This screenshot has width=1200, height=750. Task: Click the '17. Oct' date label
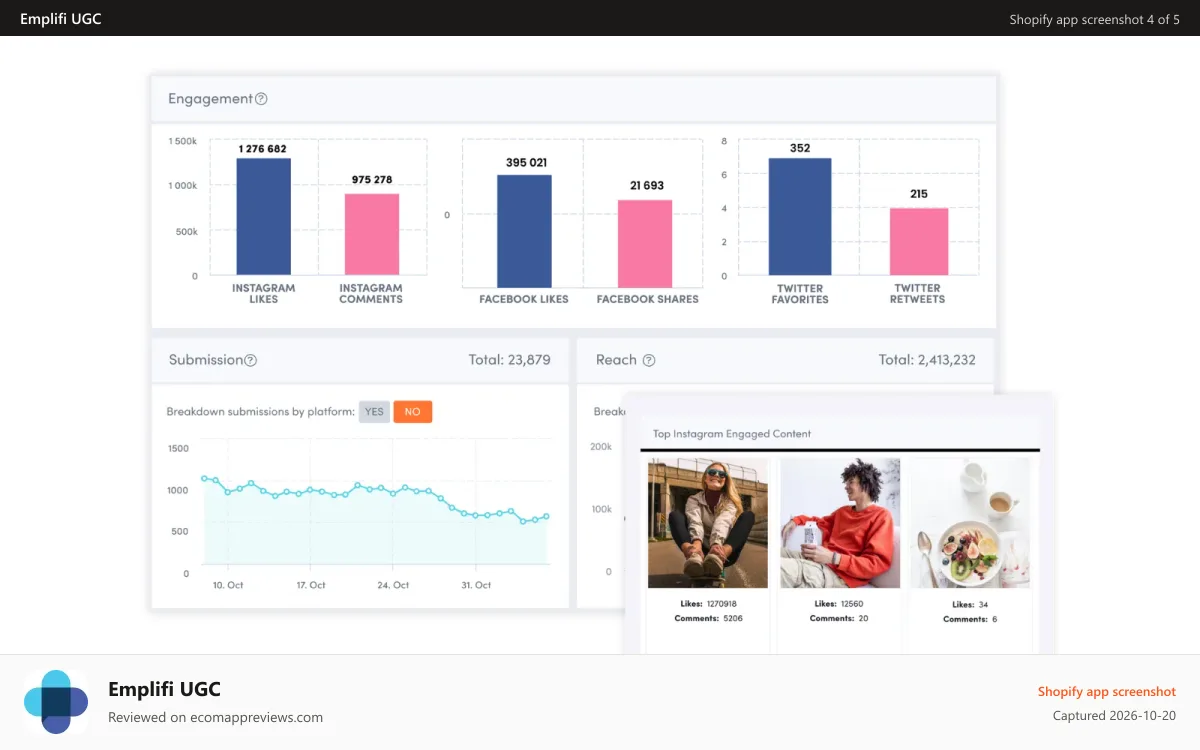pyautogui.click(x=311, y=585)
